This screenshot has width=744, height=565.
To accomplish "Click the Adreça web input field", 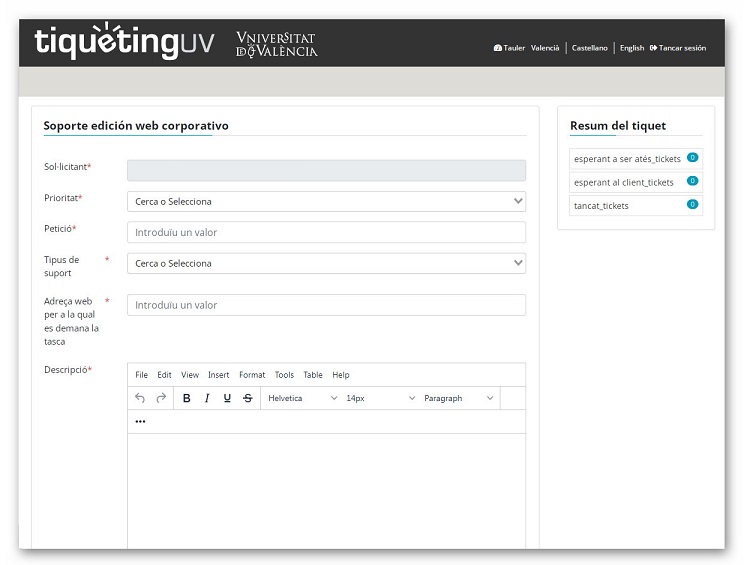I will (x=326, y=305).
